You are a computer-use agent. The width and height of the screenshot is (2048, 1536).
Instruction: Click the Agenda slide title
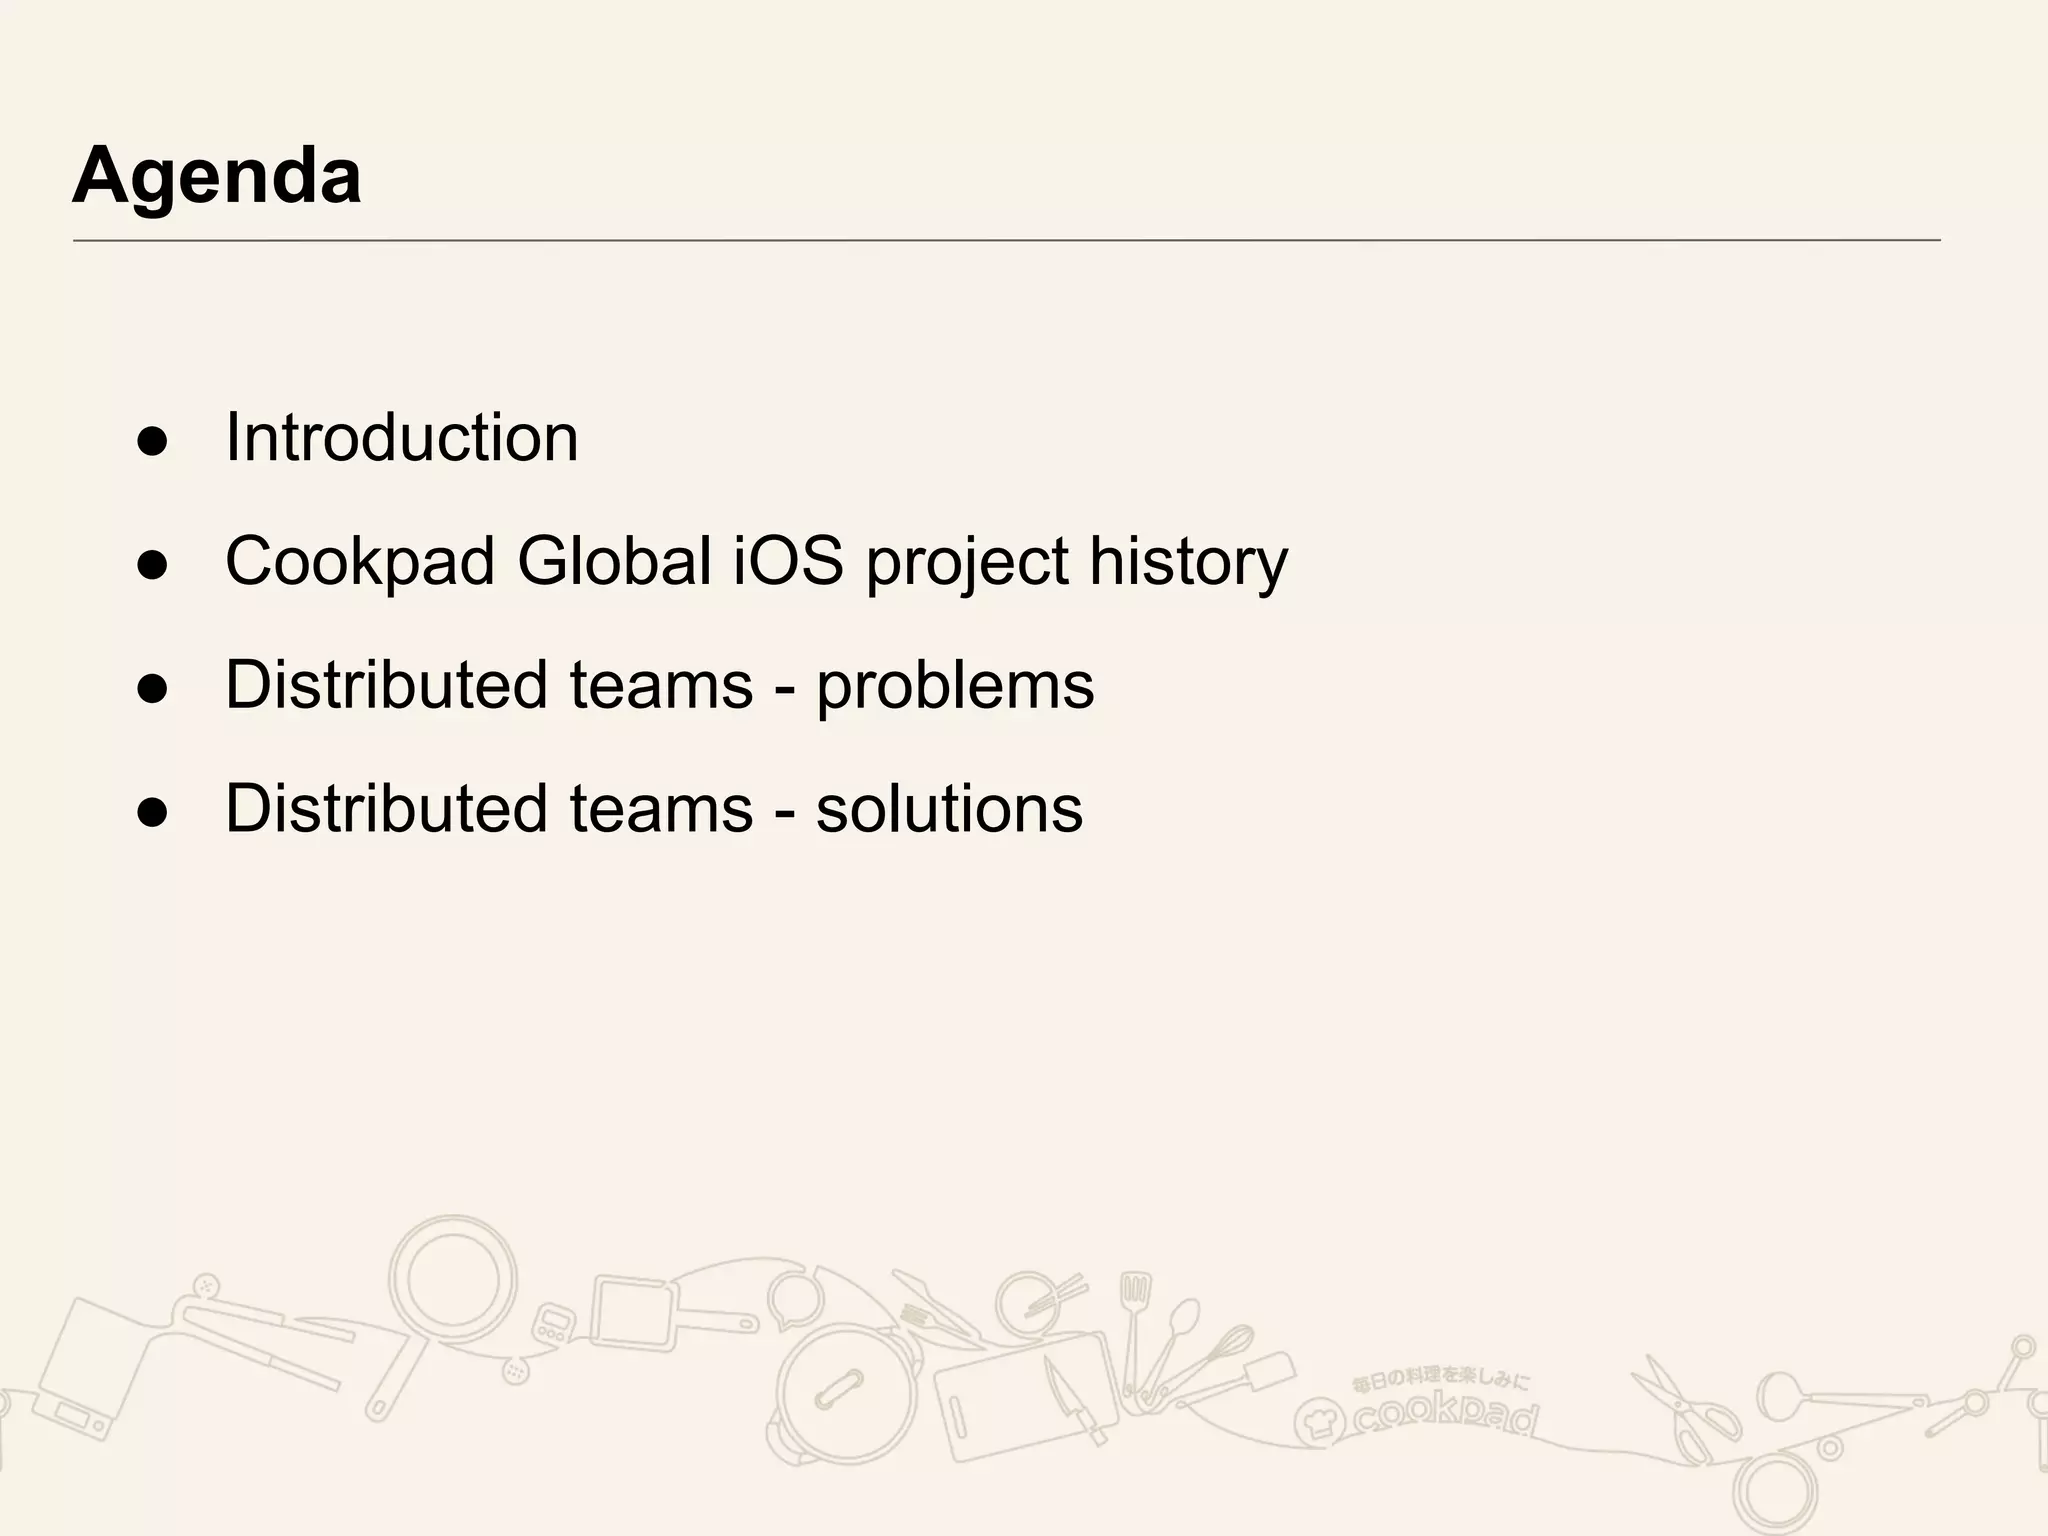tap(217, 175)
